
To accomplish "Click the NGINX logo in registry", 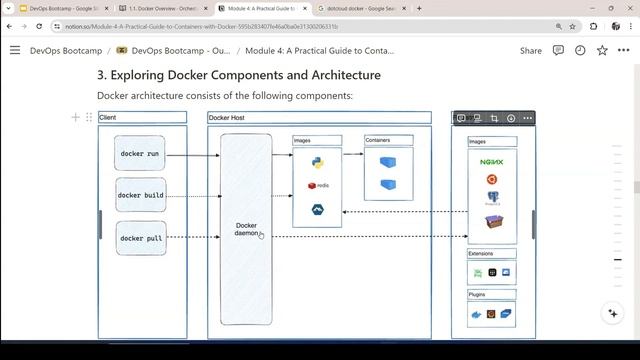I will [x=491, y=162].
